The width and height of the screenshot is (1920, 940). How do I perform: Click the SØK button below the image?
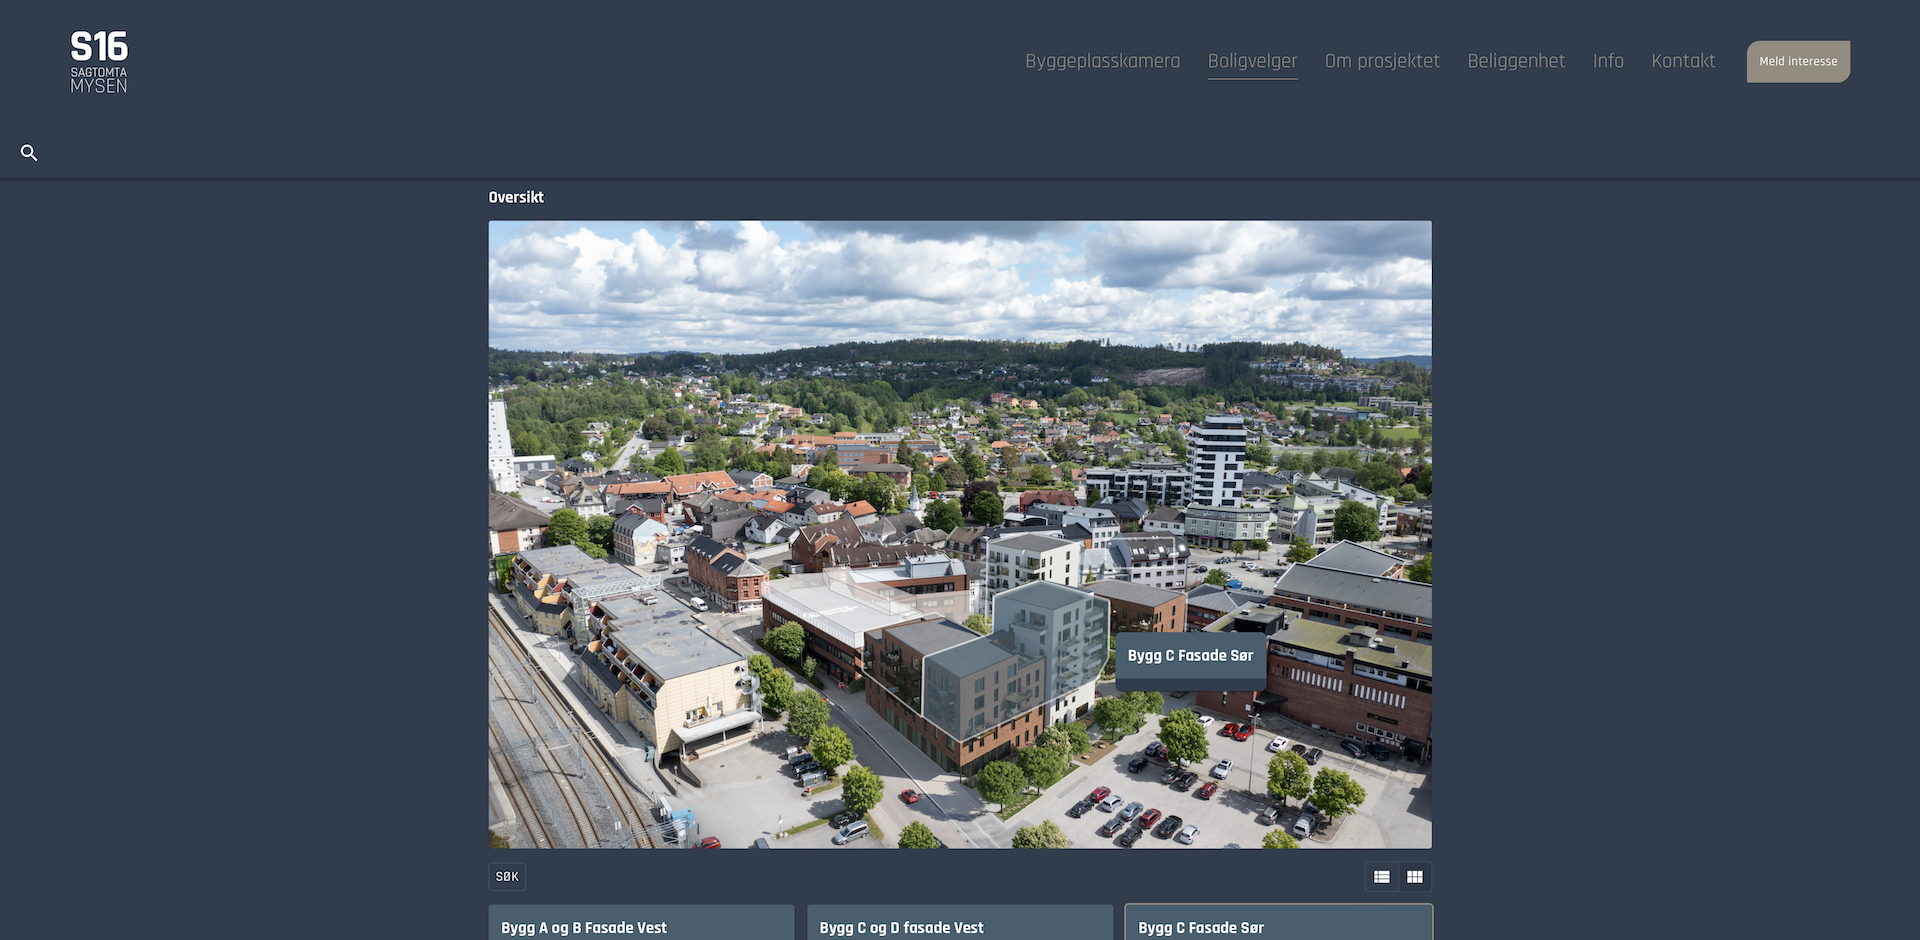tap(507, 877)
